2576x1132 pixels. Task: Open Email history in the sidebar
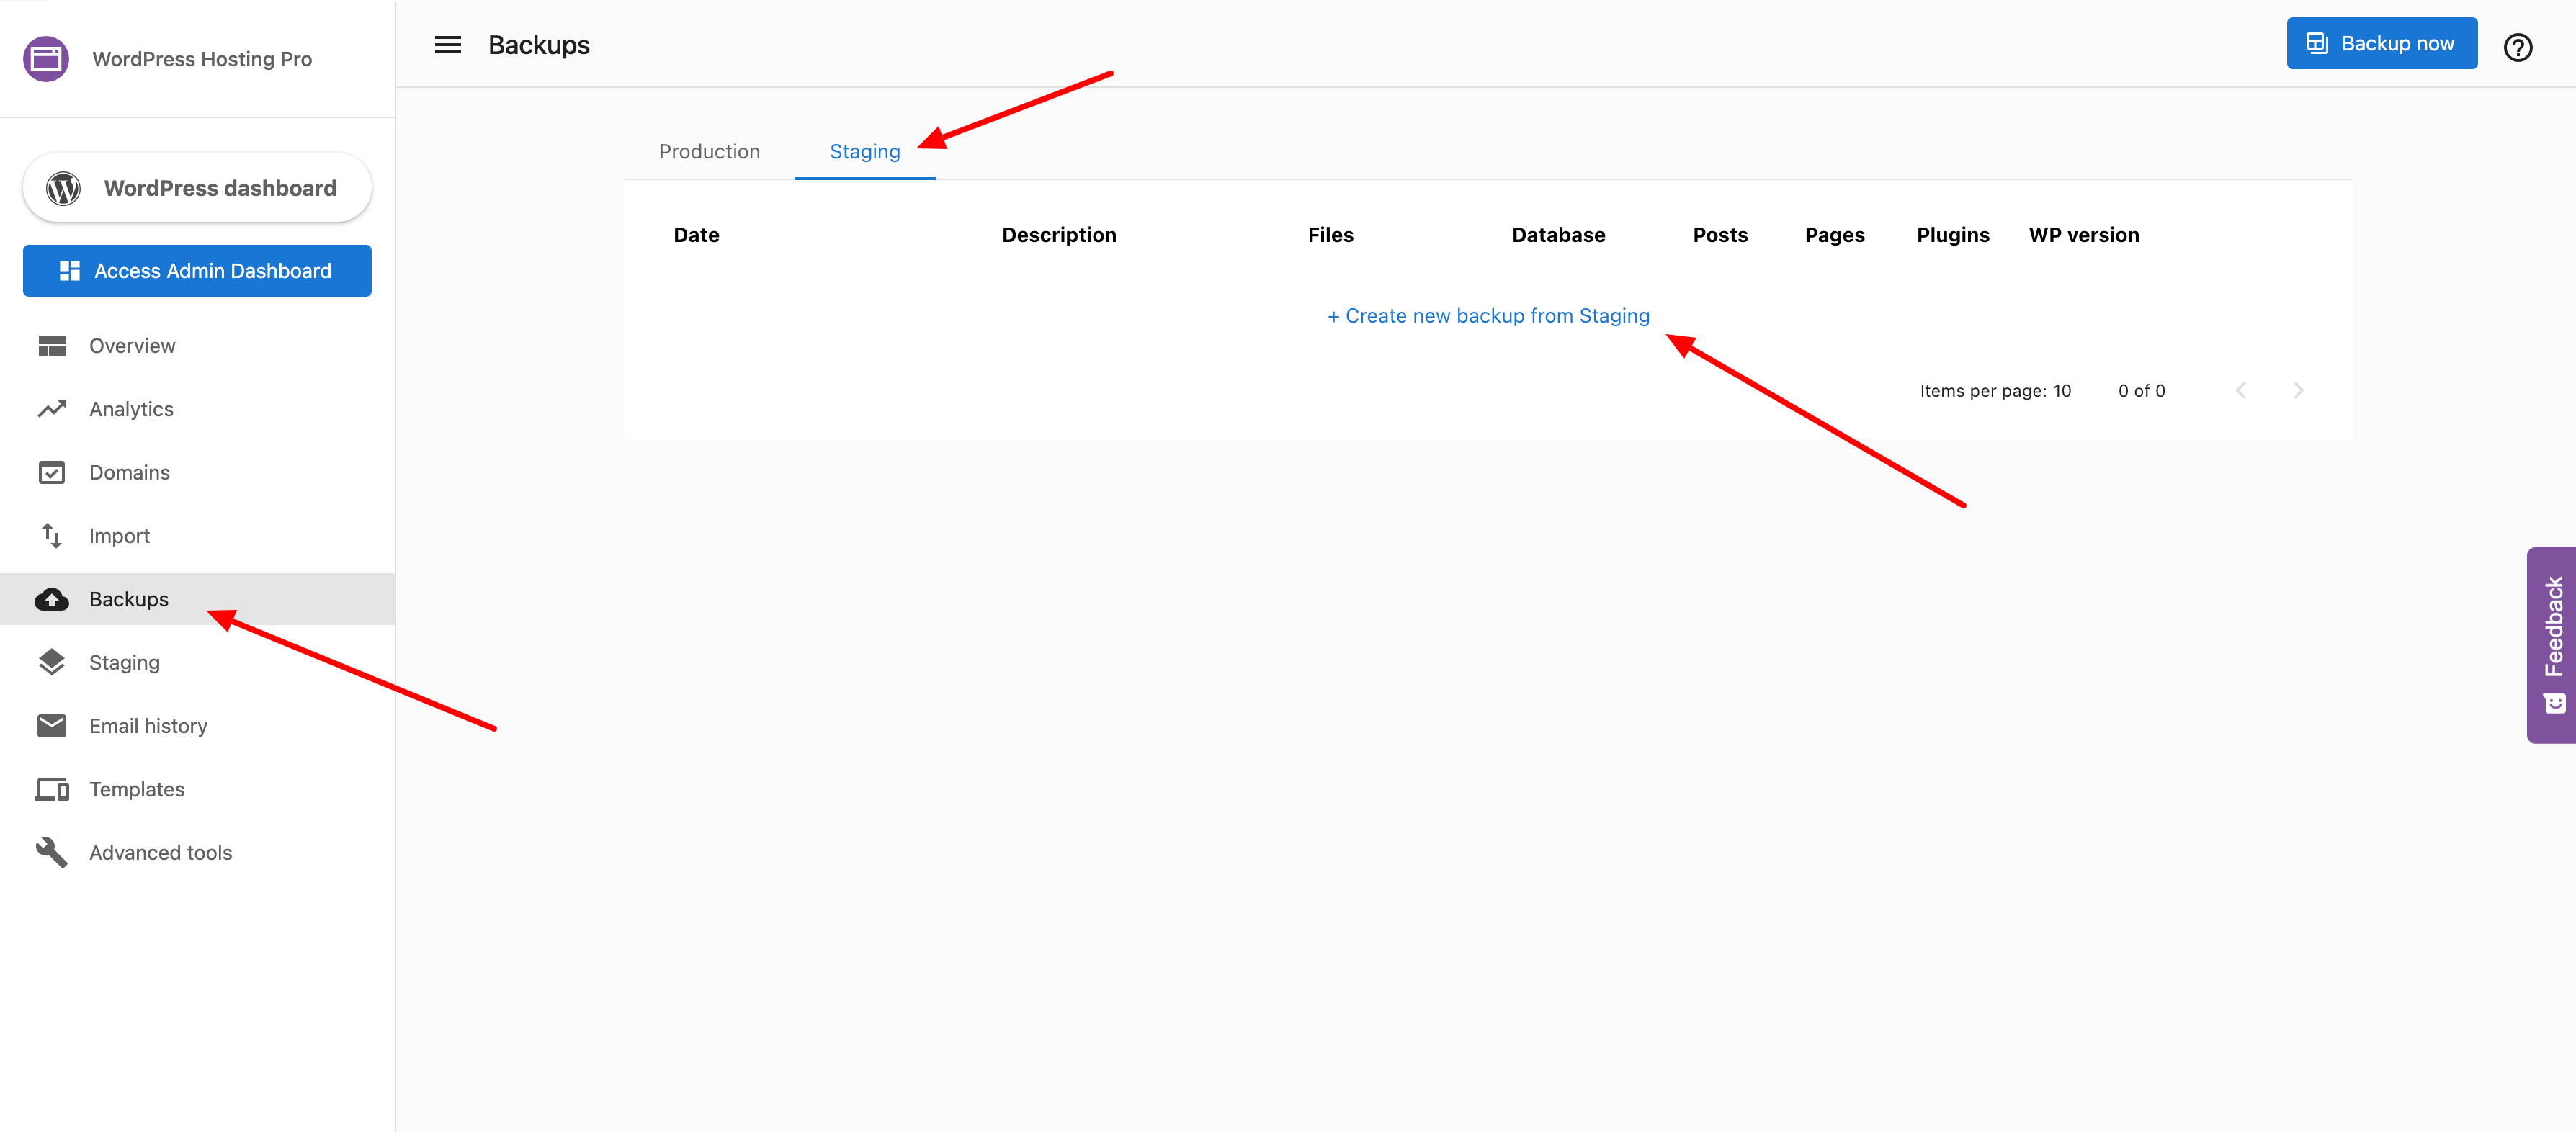198,726
